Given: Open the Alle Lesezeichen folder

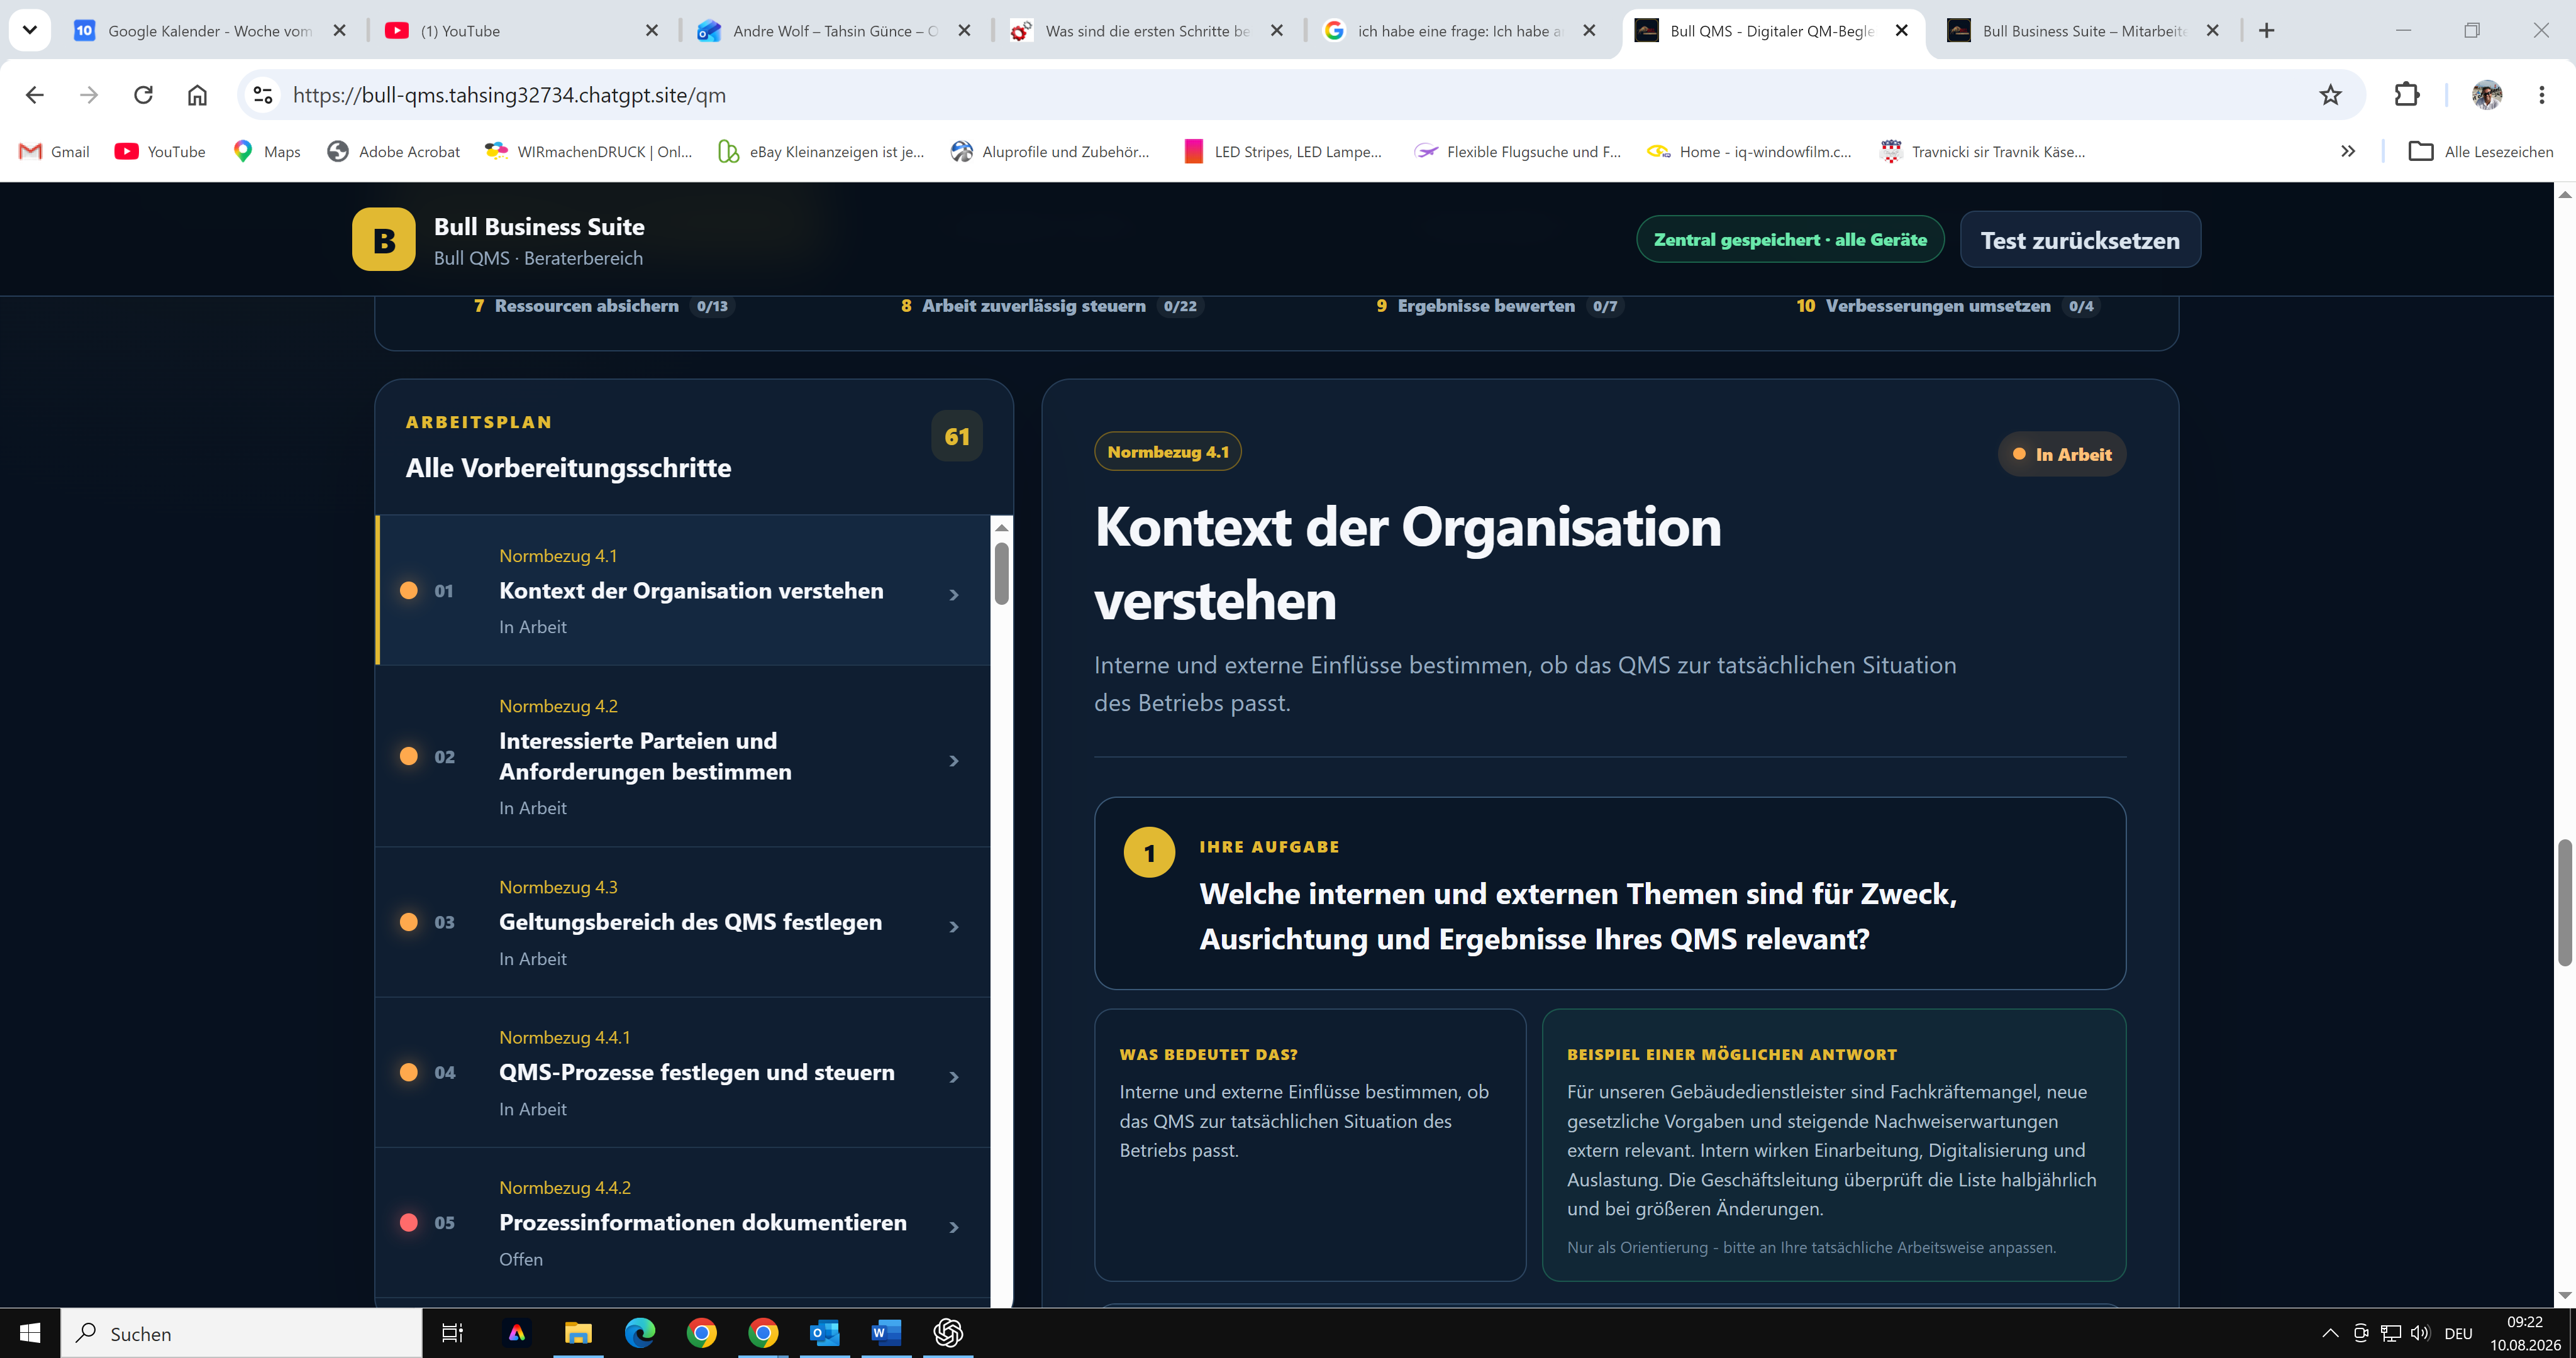Looking at the screenshot, I should pyautogui.click(x=2481, y=151).
